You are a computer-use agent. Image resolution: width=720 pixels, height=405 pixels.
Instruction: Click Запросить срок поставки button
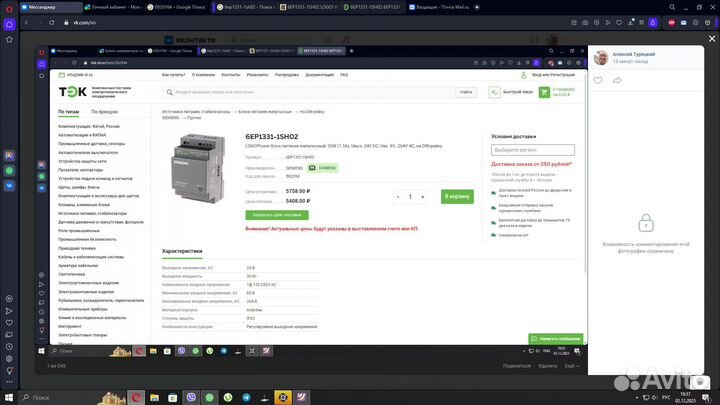click(277, 215)
